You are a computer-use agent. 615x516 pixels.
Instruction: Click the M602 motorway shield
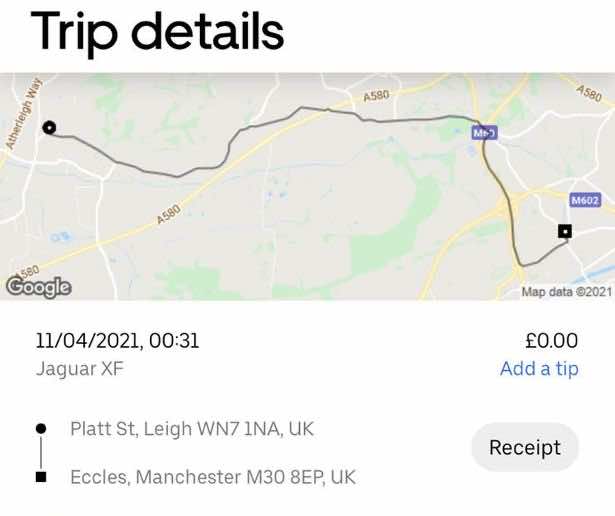[x=585, y=200]
